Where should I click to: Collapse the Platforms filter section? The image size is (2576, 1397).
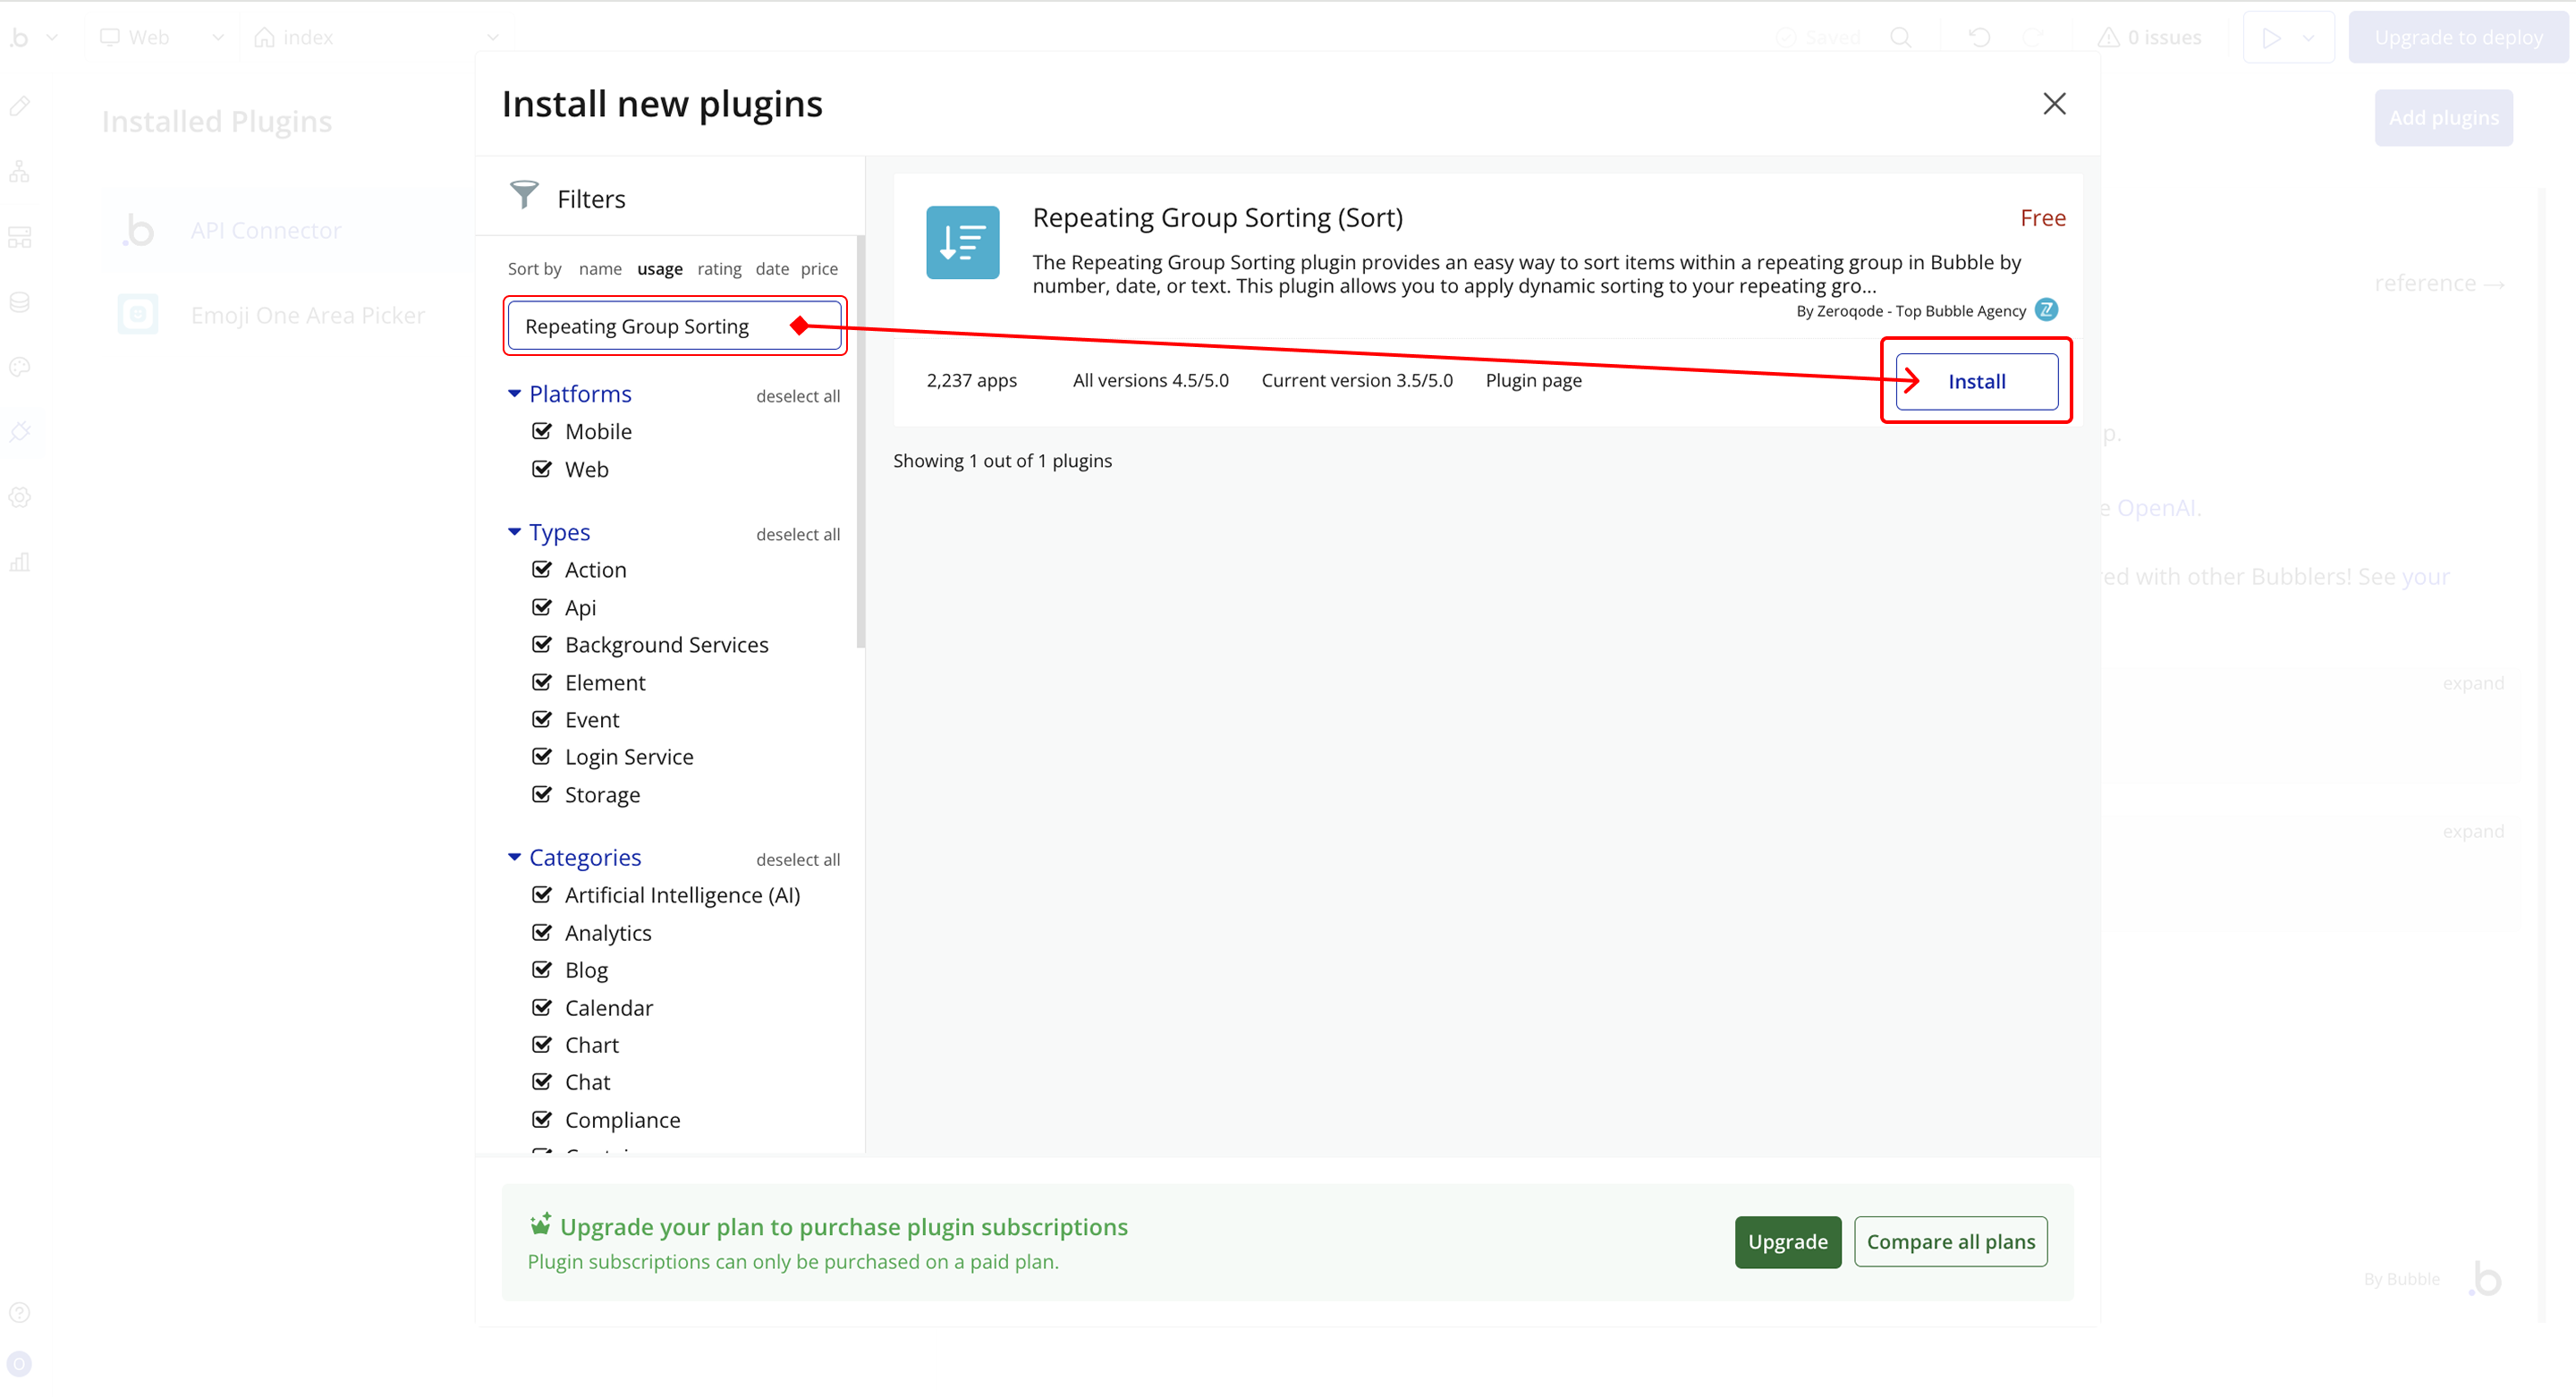tap(514, 394)
